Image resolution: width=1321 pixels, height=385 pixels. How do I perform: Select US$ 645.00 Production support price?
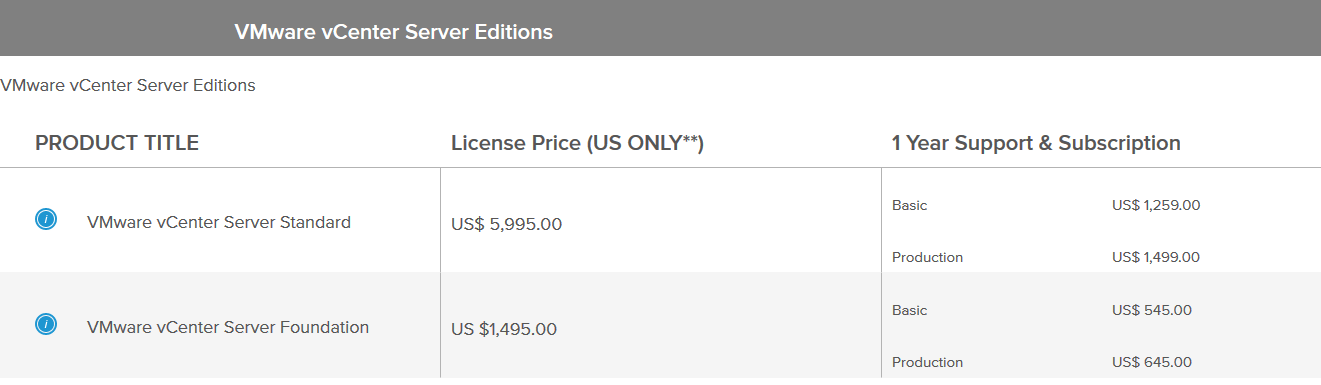[x=1152, y=362]
